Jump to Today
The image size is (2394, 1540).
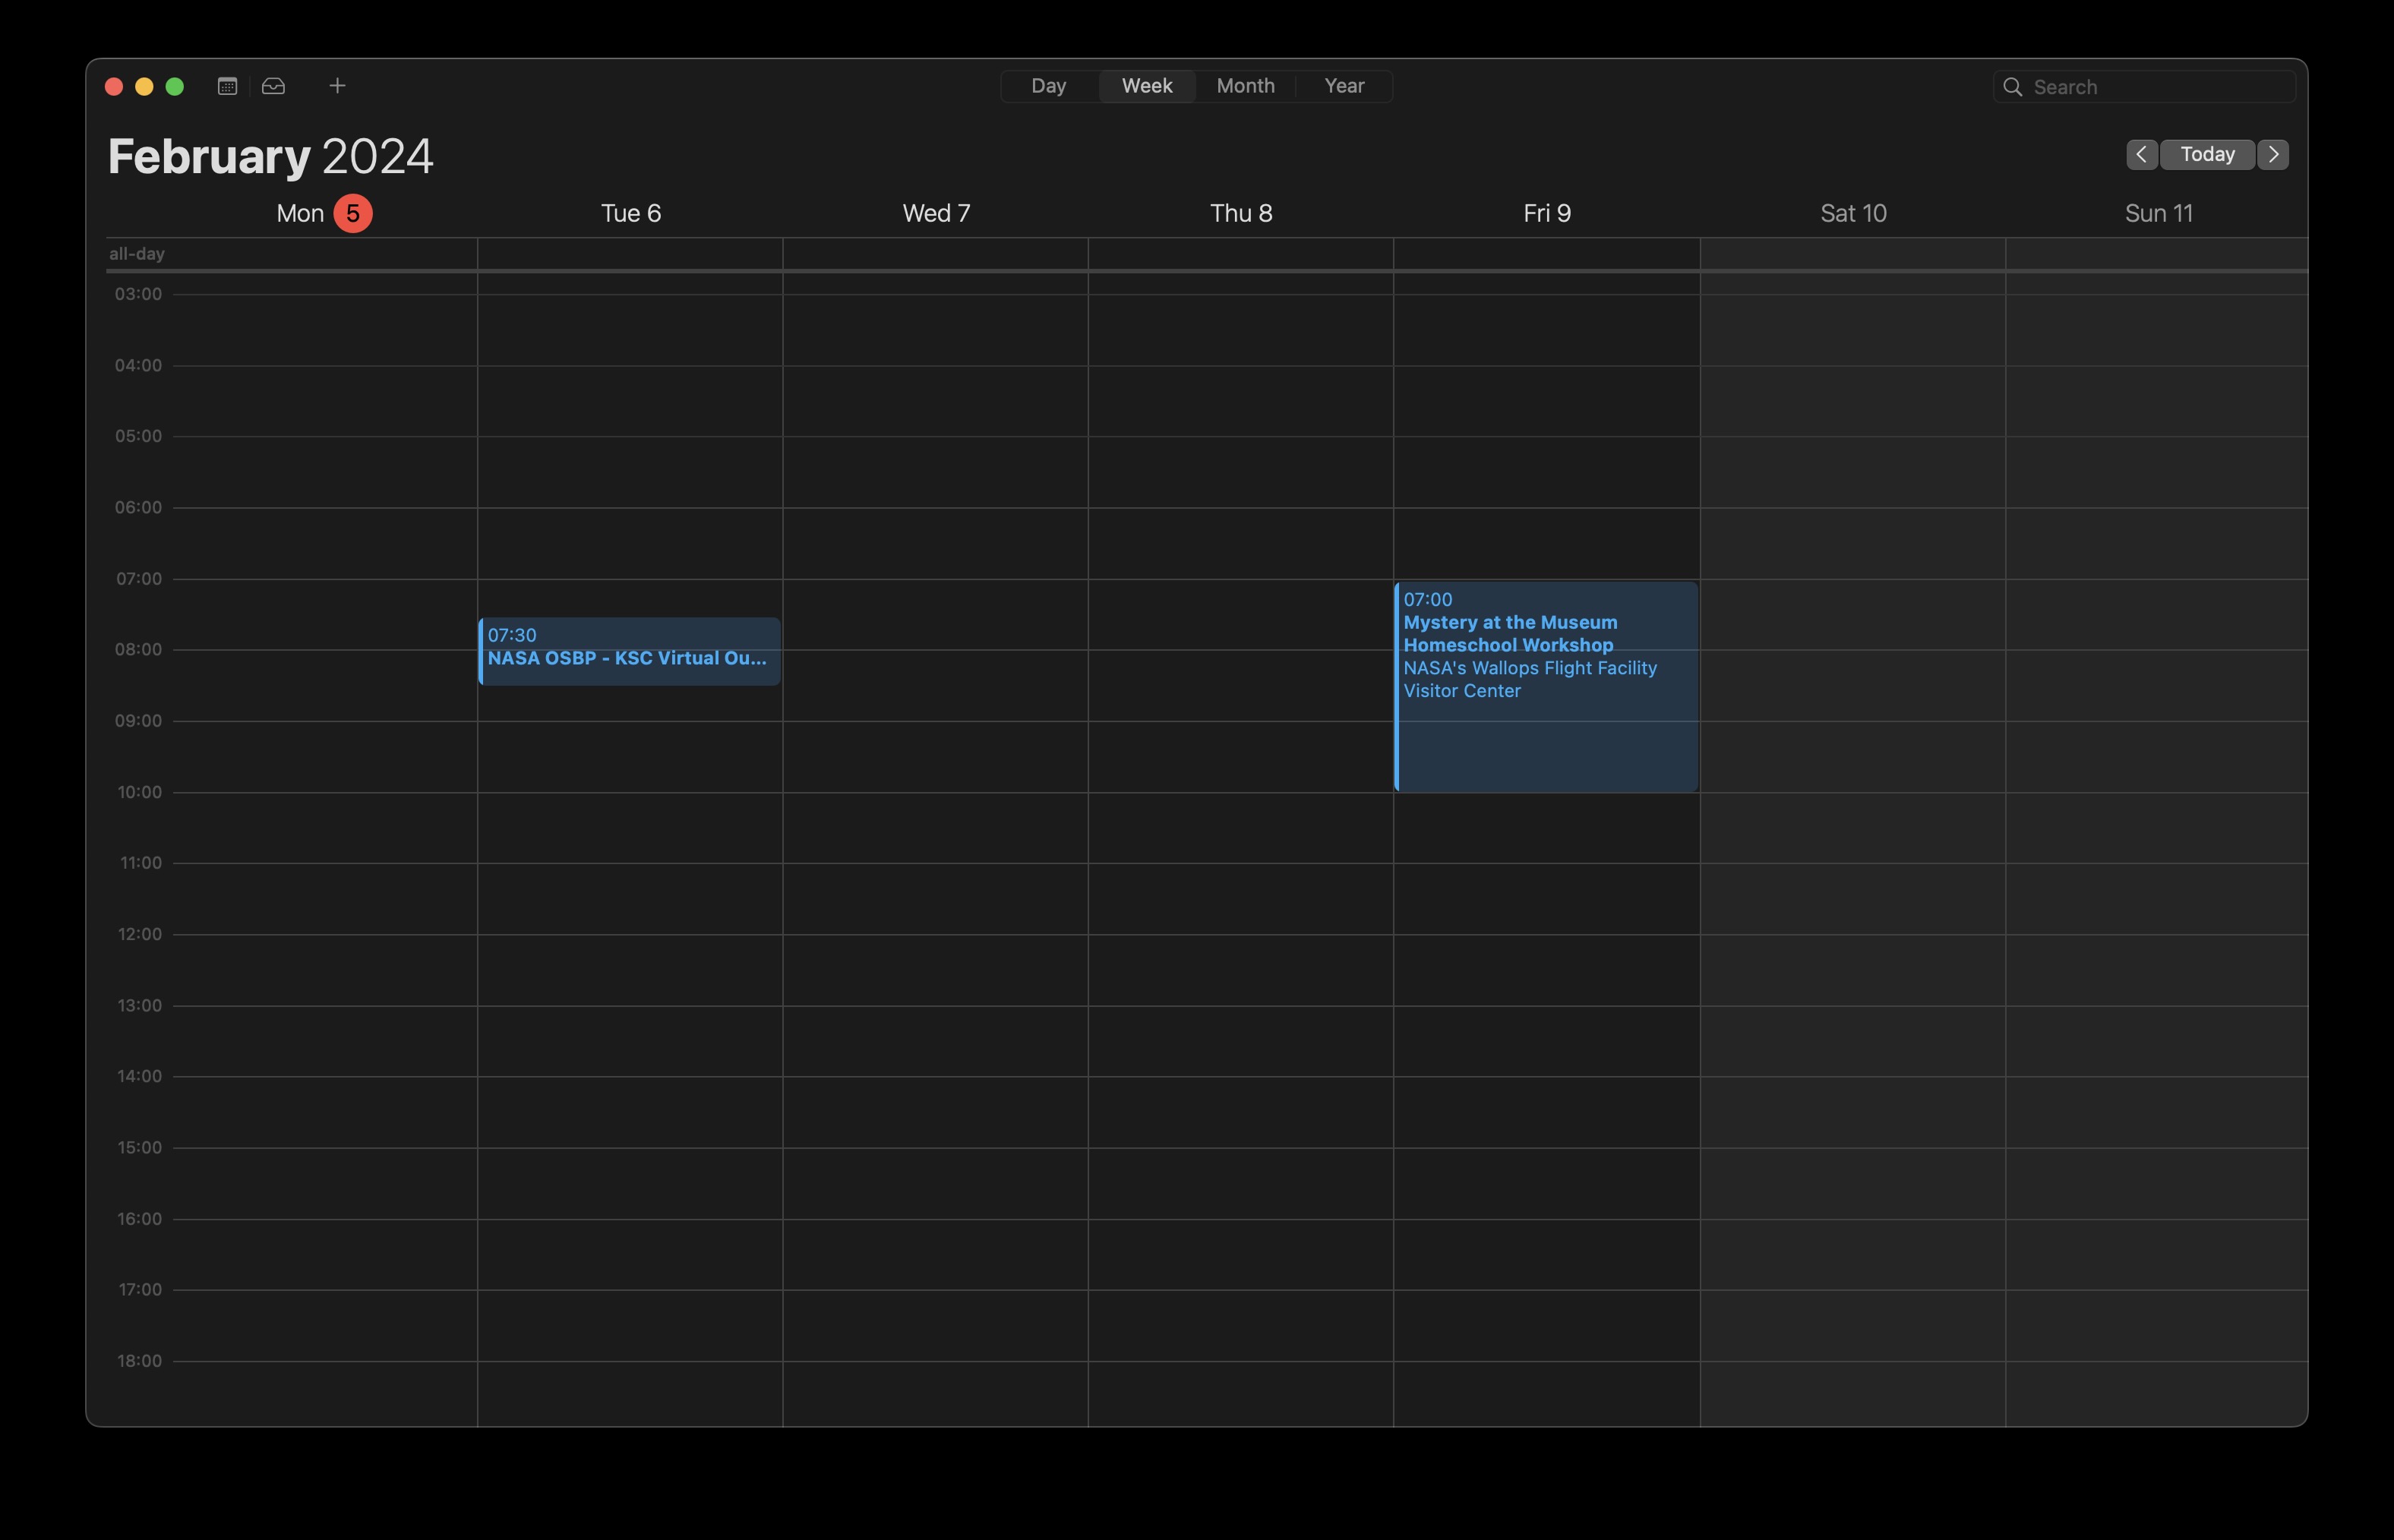pyautogui.click(x=2207, y=154)
